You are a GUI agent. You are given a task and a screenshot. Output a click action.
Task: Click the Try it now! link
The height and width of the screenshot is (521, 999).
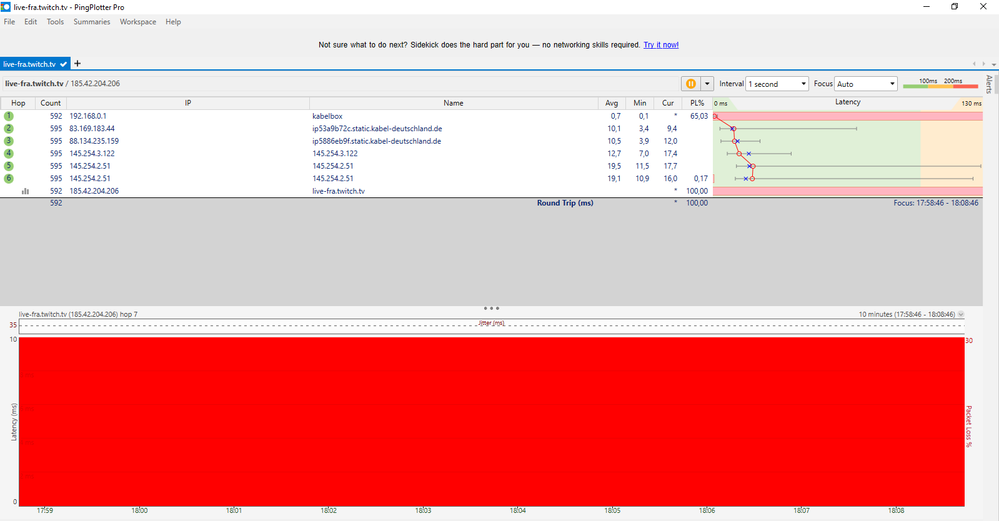pyautogui.click(x=661, y=45)
